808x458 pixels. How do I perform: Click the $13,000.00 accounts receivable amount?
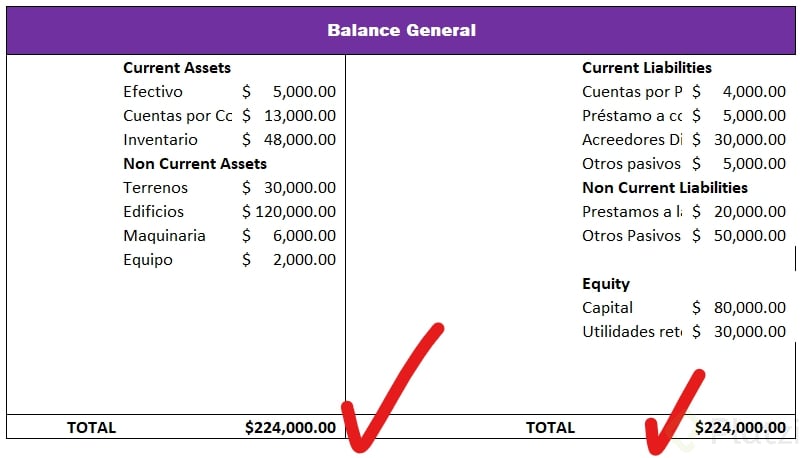coord(289,116)
